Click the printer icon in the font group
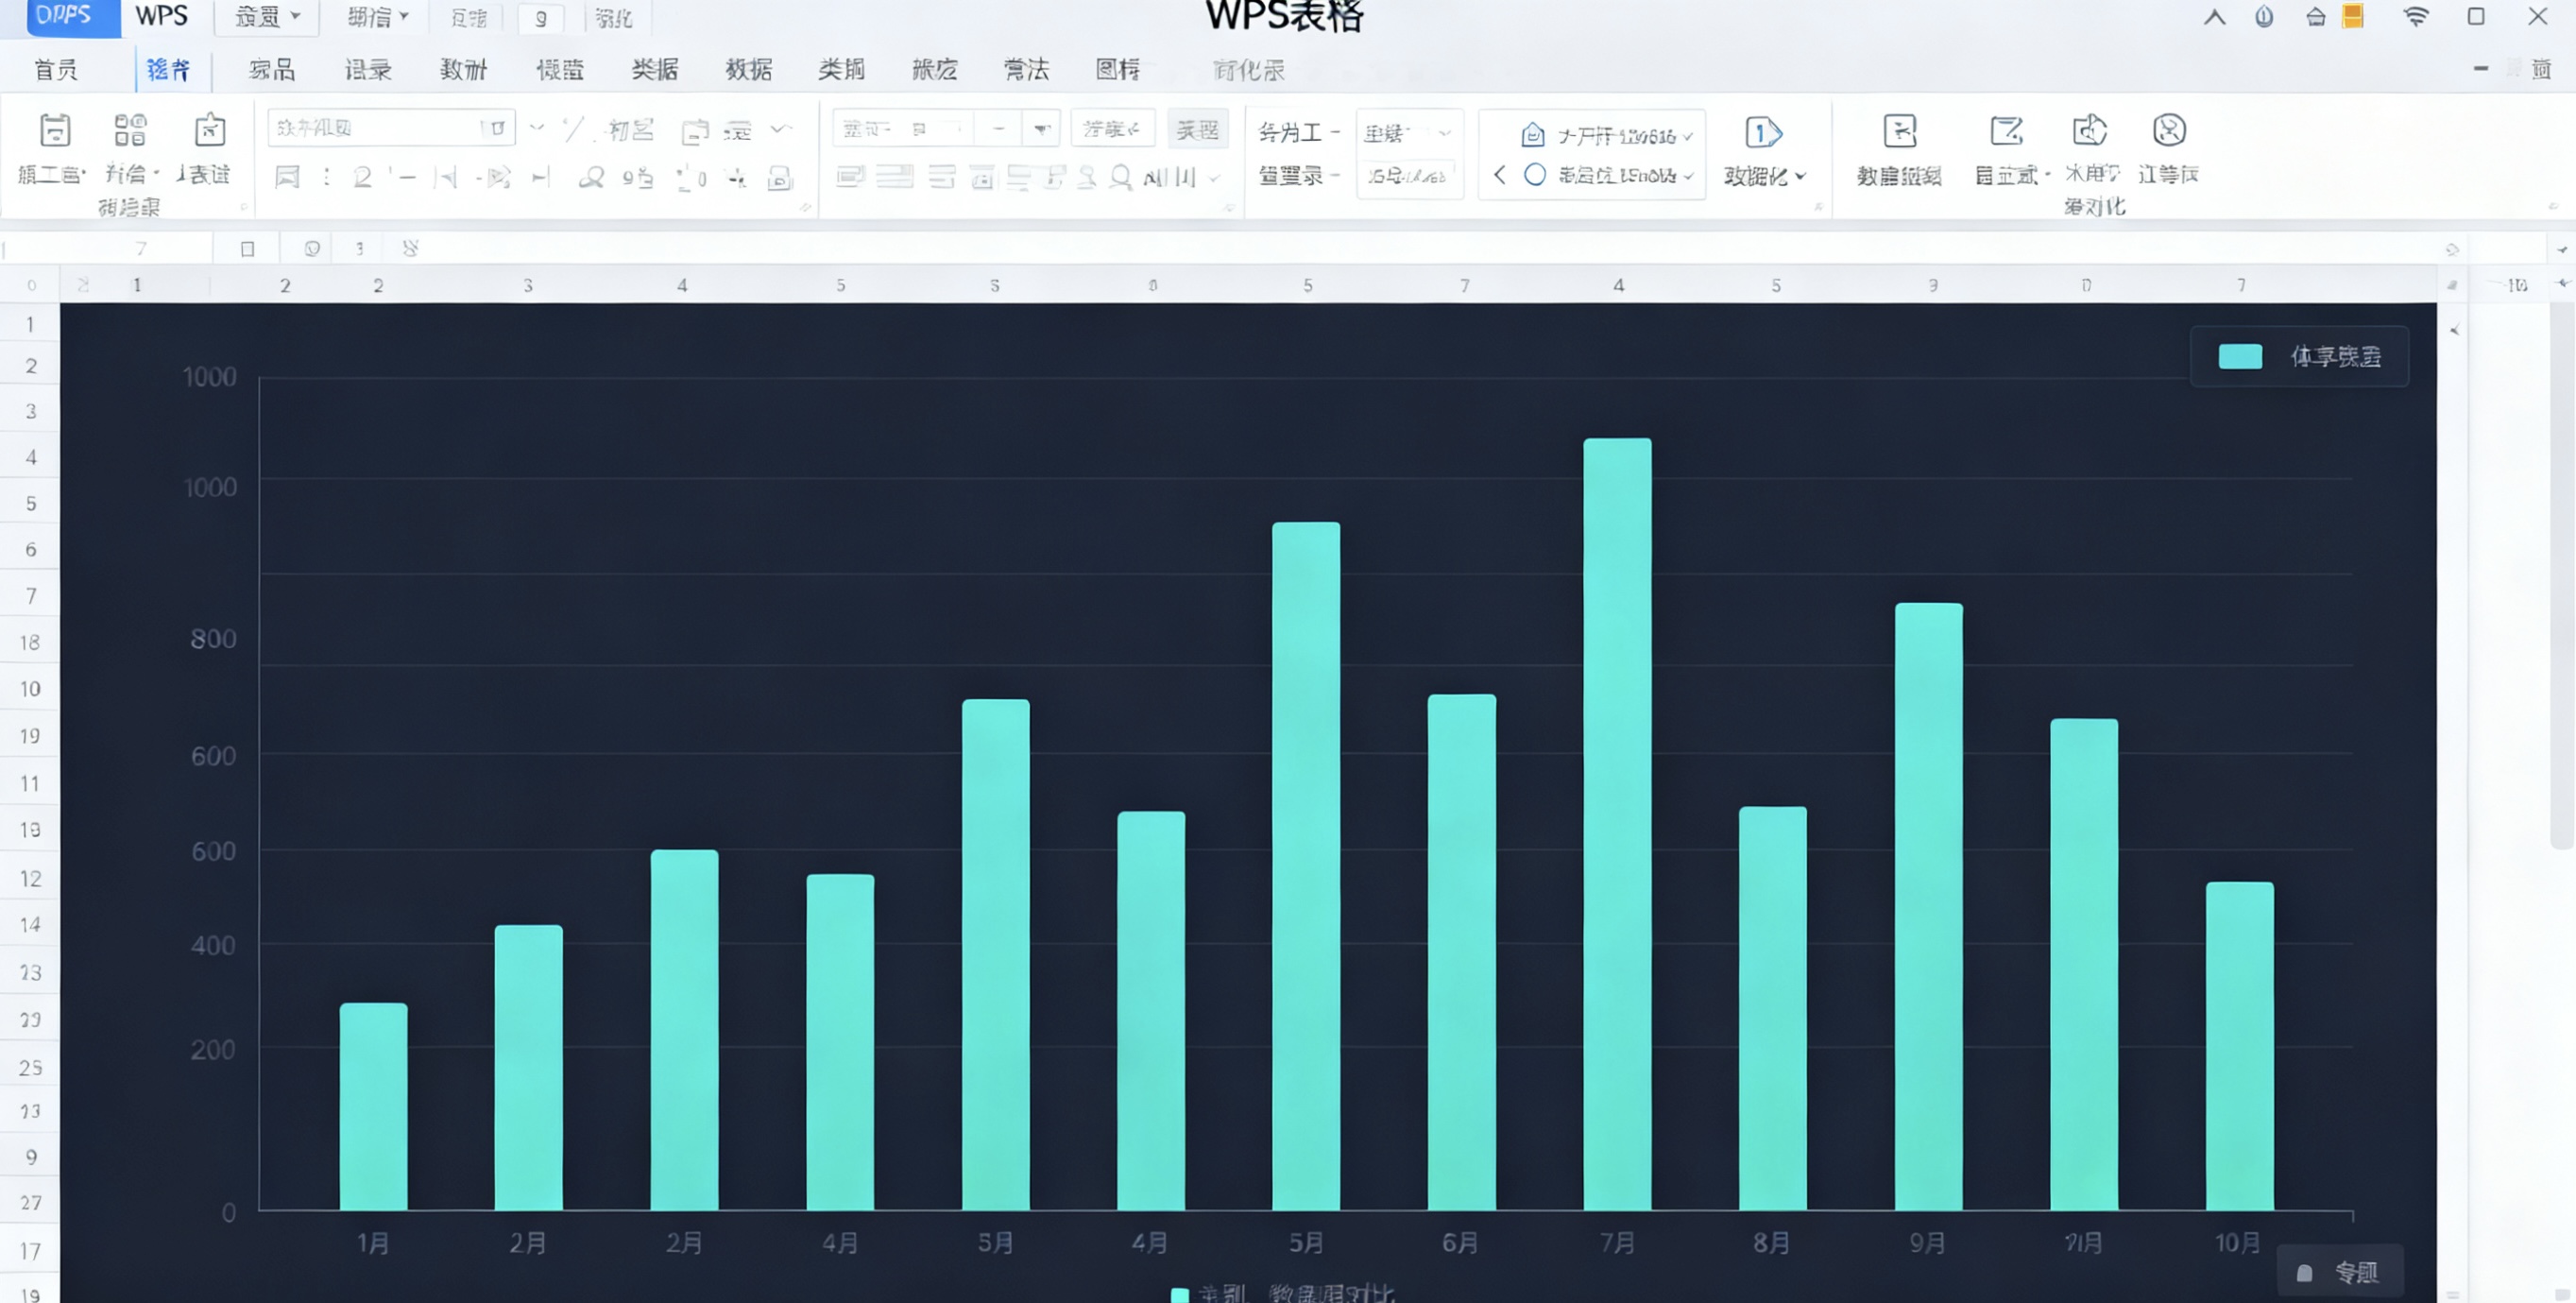The width and height of the screenshot is (2576, 1303). (x=781, y=178)
